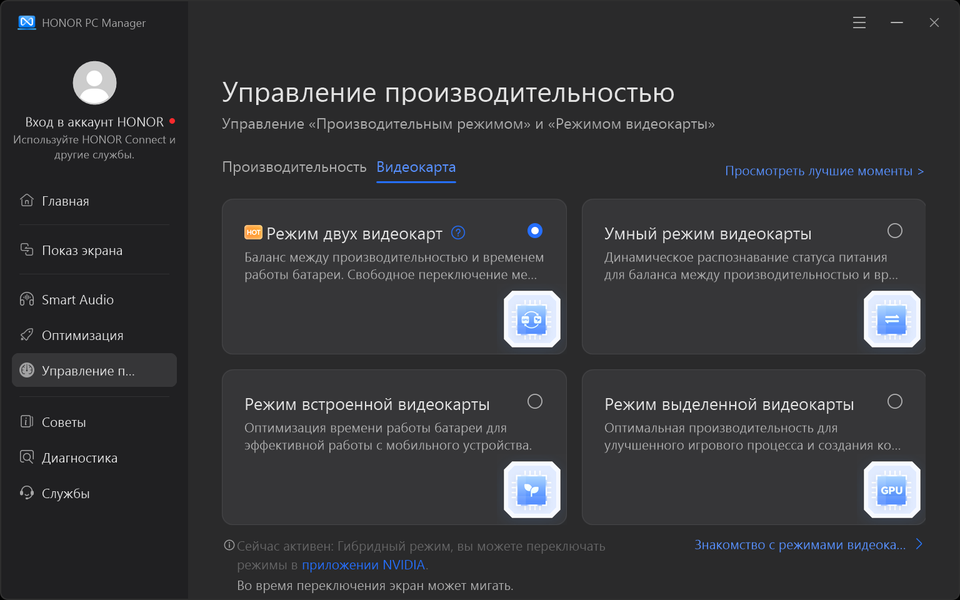Click the dual GPU mode chip icon
This screenshot has width=960, height=600.
click(531, 320)
